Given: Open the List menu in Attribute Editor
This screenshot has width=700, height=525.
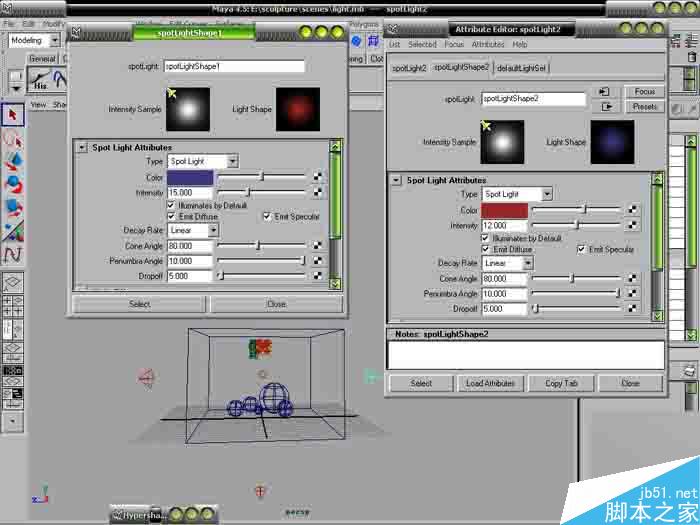Looking at the screenshot, I should [x=394, y=44].
